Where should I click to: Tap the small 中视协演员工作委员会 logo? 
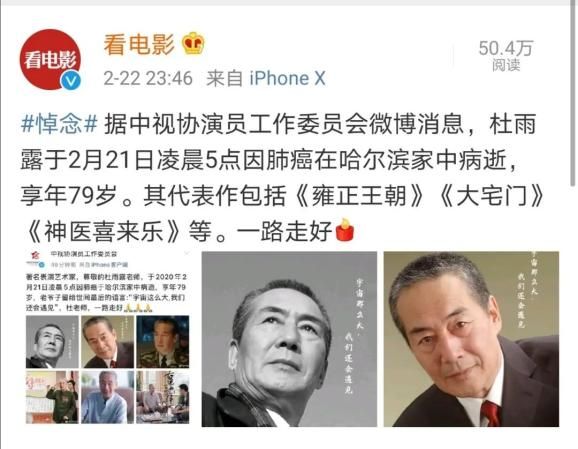click(x=36, y=259)
